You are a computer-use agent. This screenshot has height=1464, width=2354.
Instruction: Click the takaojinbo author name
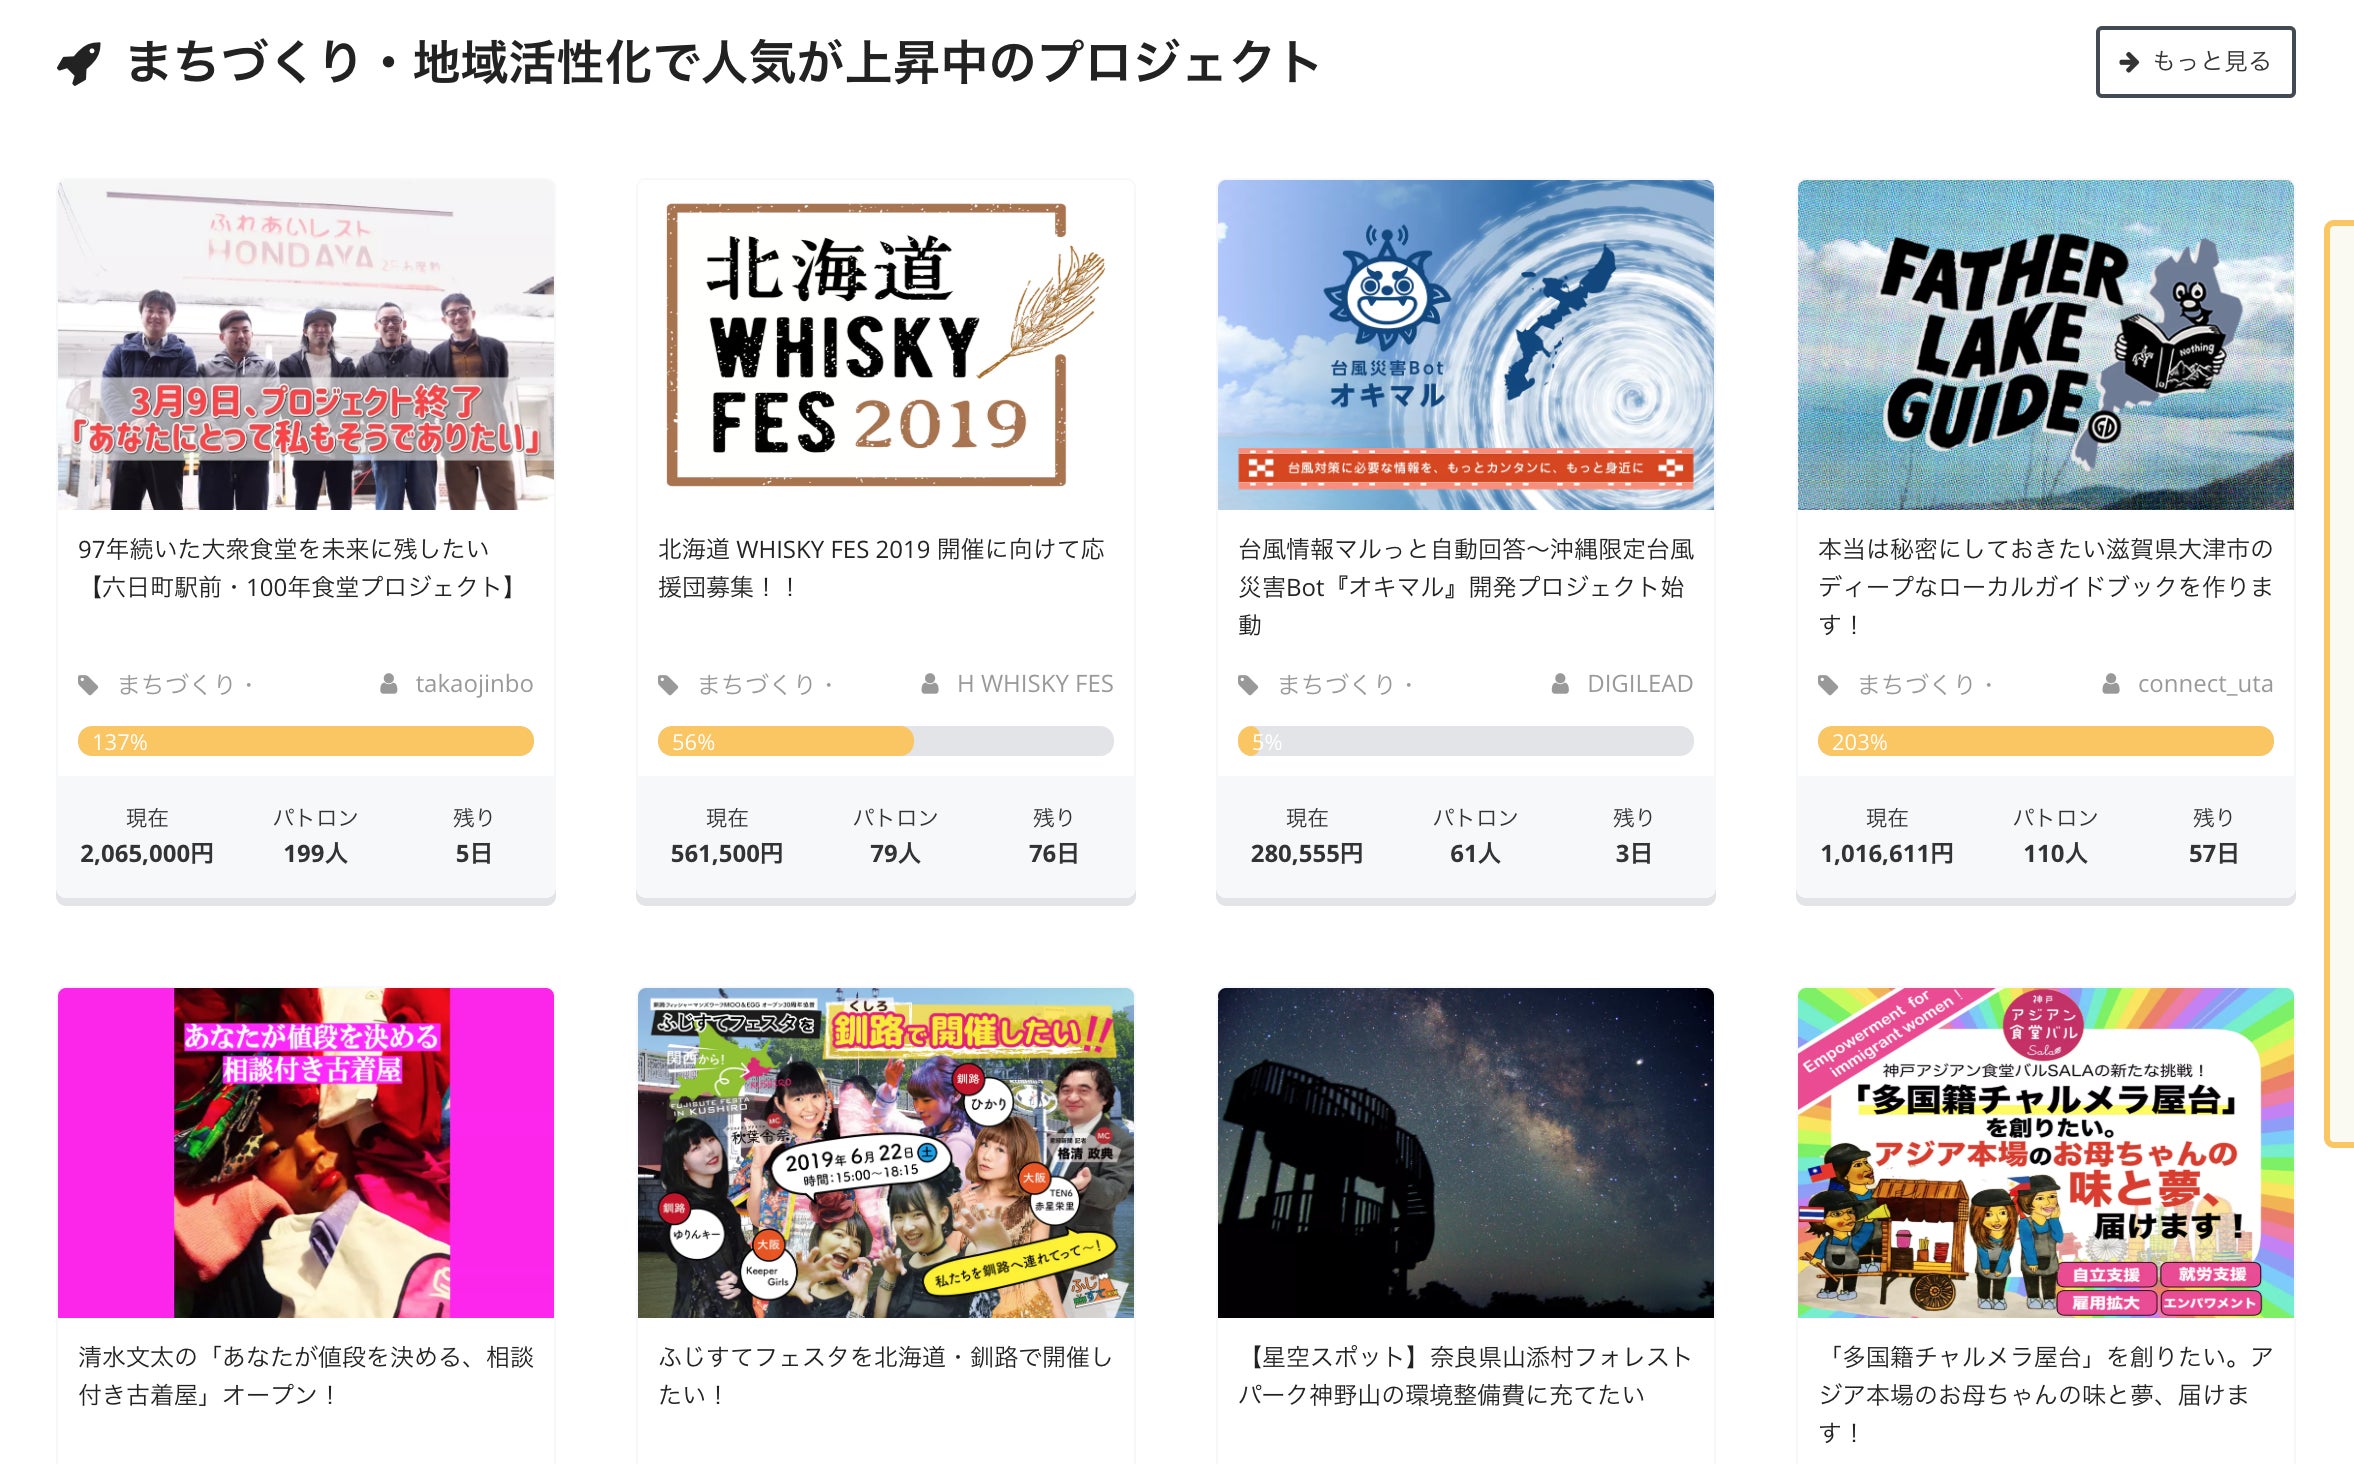tap(474, 684)
